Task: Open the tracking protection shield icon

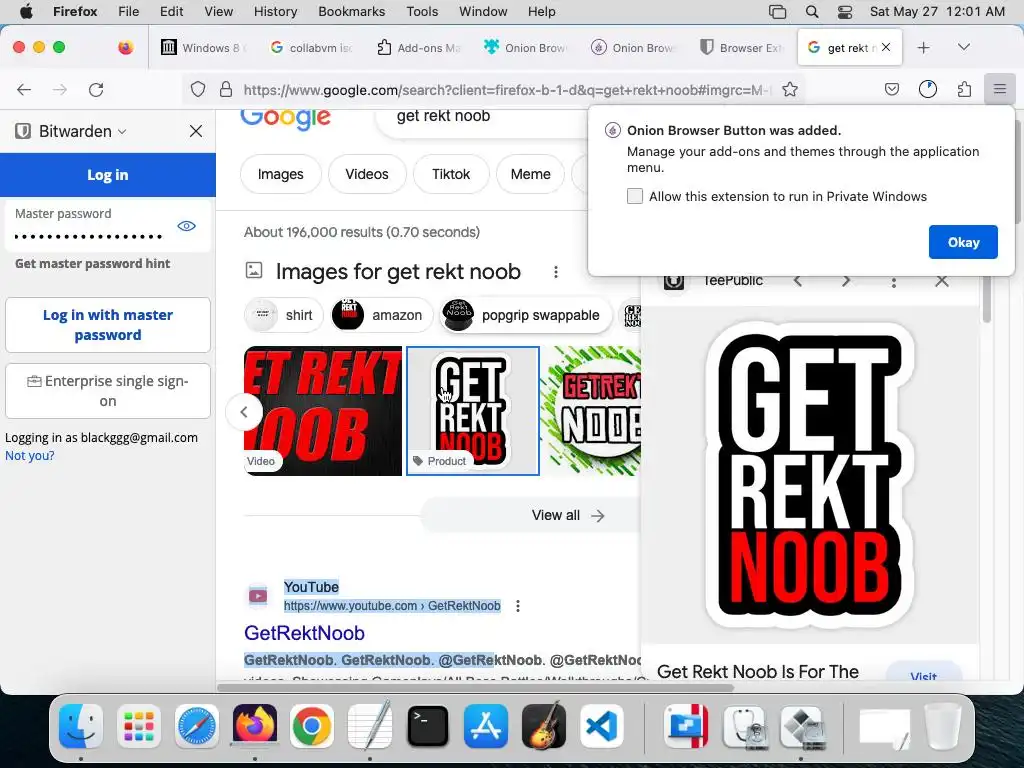Action: click(x=198, y=89)
